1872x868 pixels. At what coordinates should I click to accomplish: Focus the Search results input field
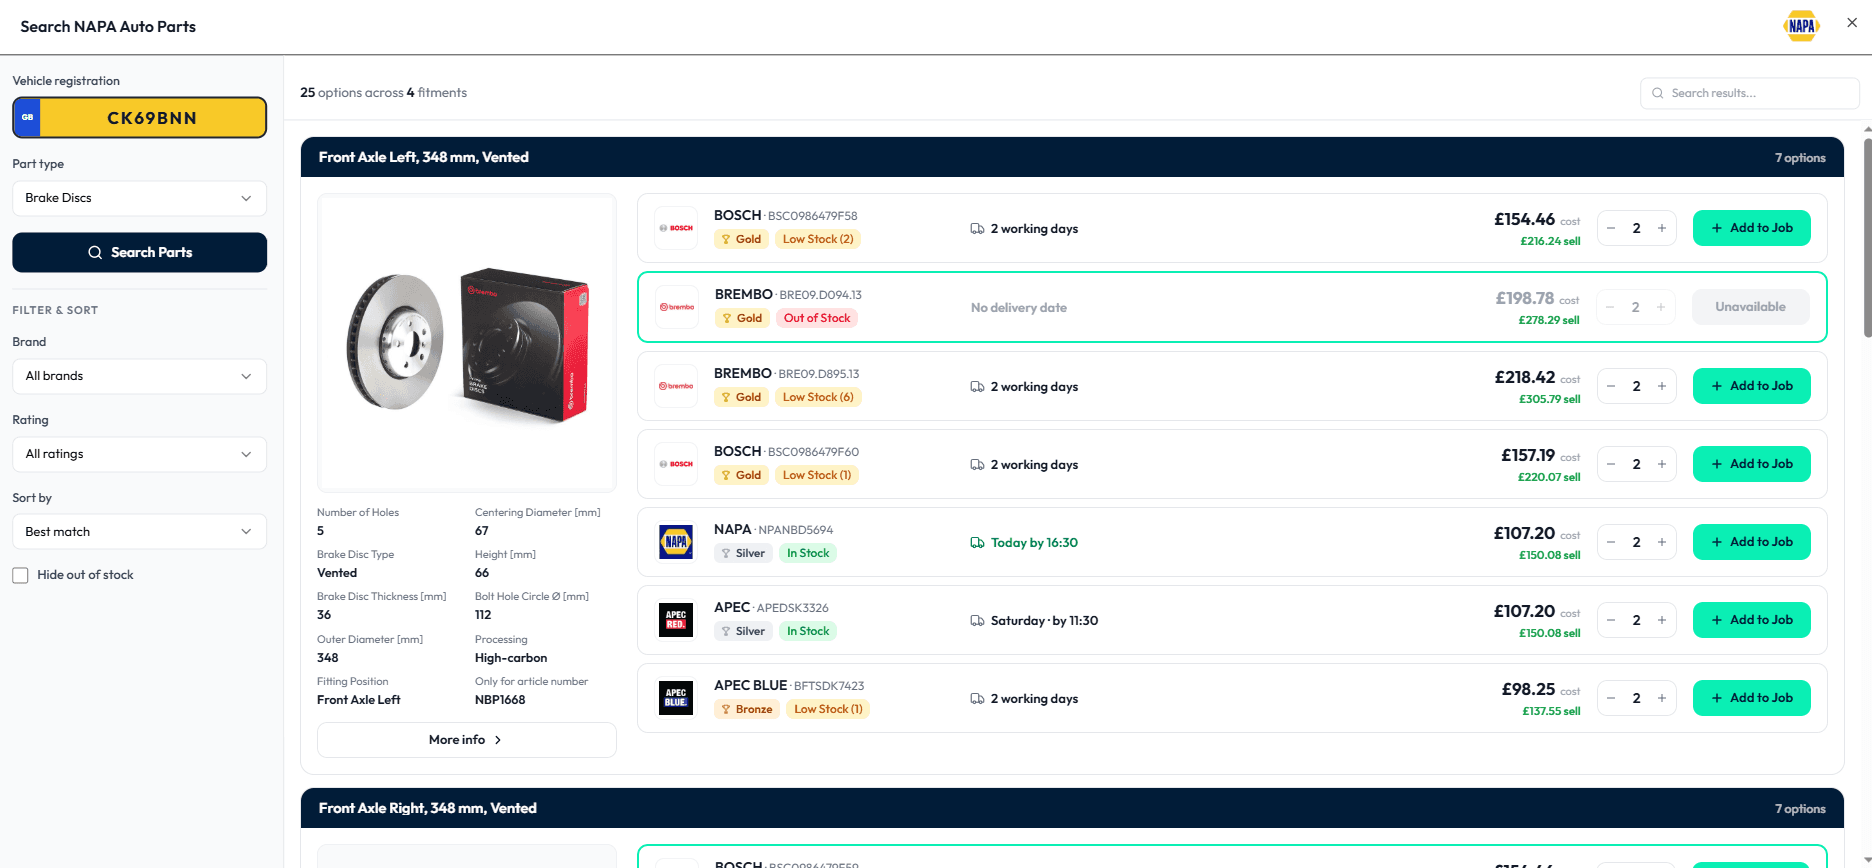(1749, 93)
